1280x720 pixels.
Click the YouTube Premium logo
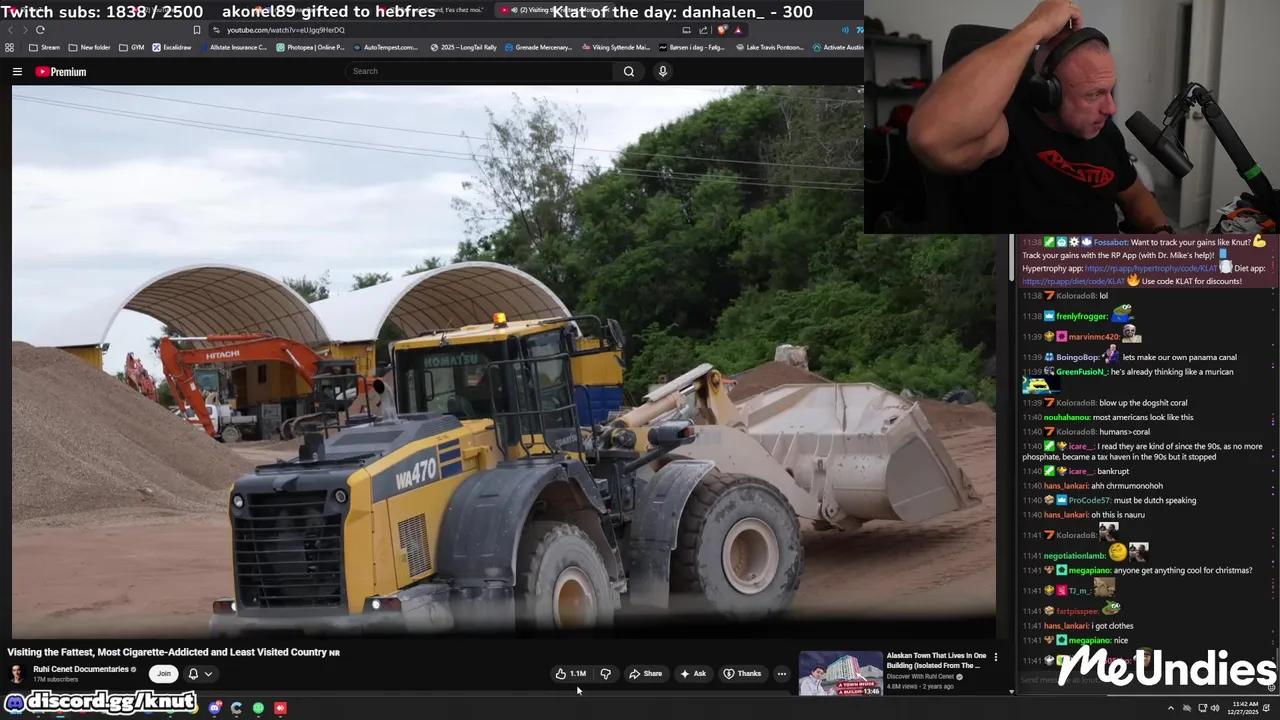point(61,72)
